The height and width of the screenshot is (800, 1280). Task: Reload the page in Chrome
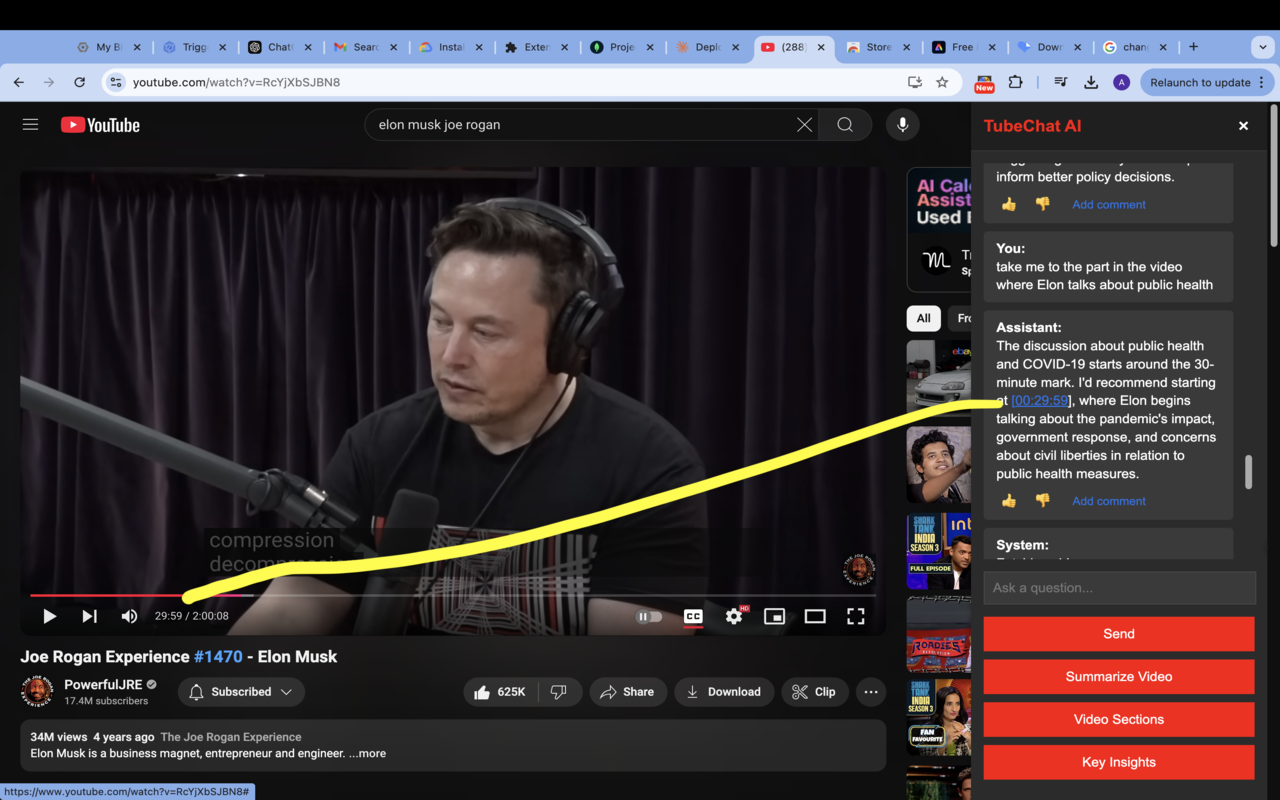click(79, 82)
